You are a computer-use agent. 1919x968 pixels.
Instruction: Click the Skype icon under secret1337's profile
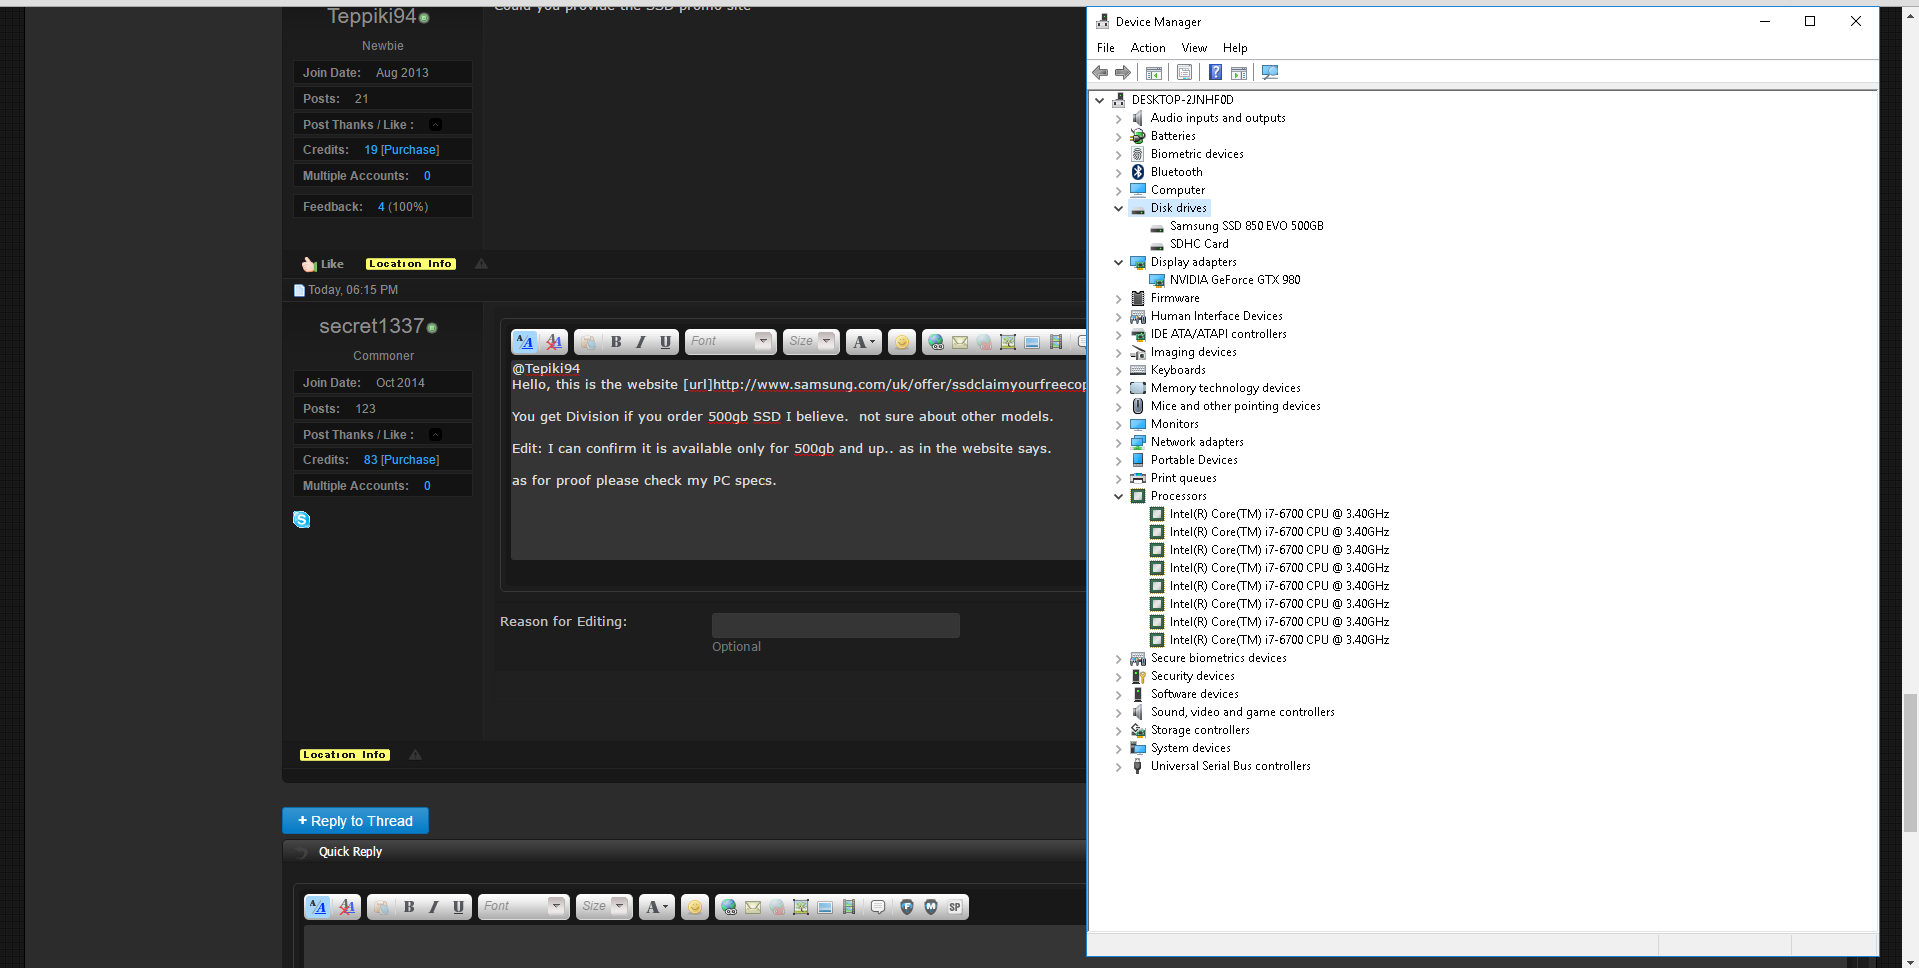coord(301,519)
